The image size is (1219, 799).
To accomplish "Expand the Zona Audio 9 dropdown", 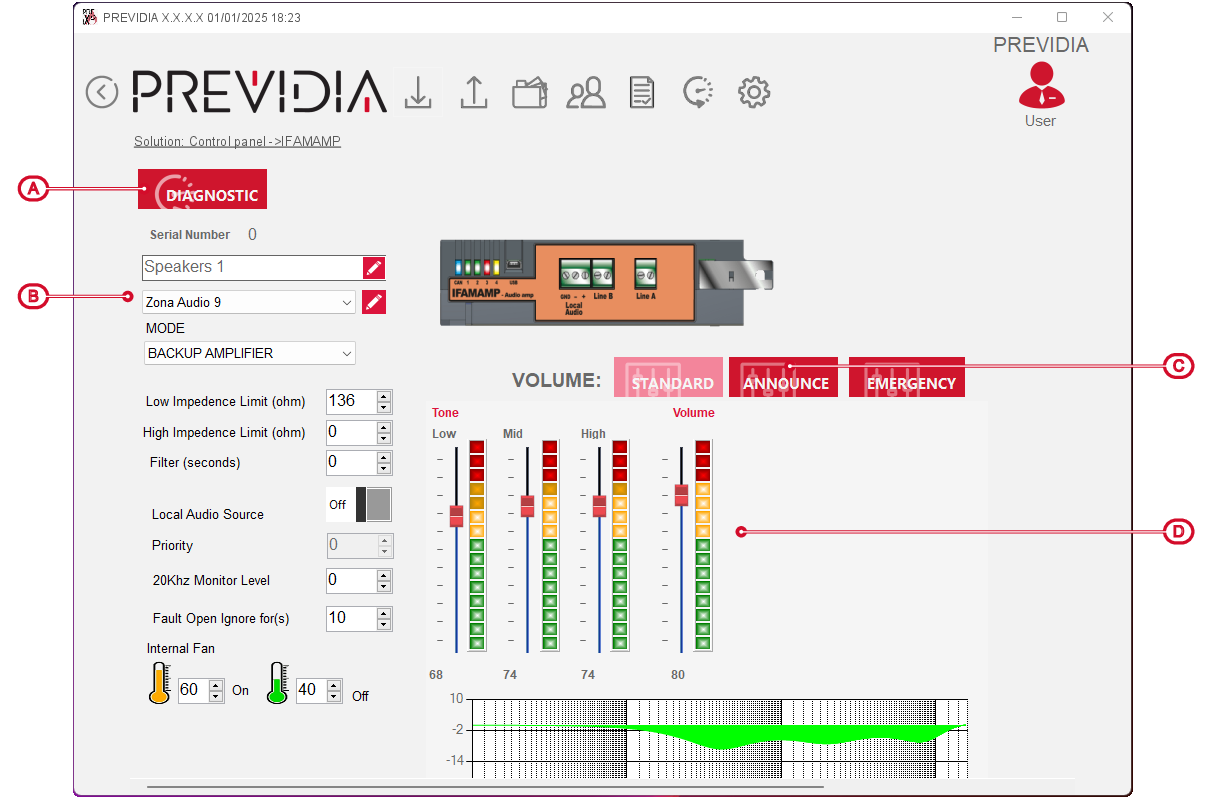I will (x=346, y=302).
